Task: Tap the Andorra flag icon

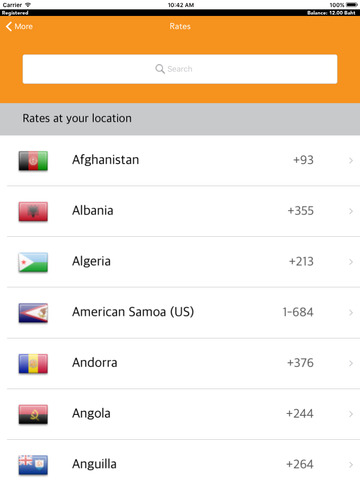Action: coord(33,363)
